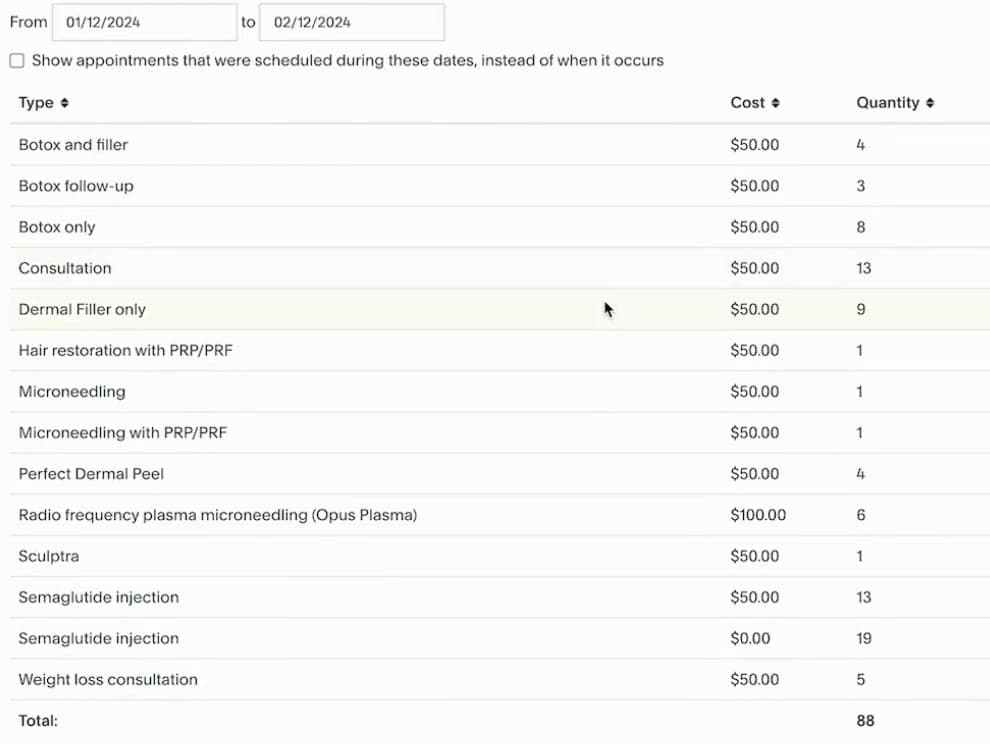The width and height of the screenshot is (990, 744).
Task: Select Radio frequency plasma microneedling row
Action: 499,515
